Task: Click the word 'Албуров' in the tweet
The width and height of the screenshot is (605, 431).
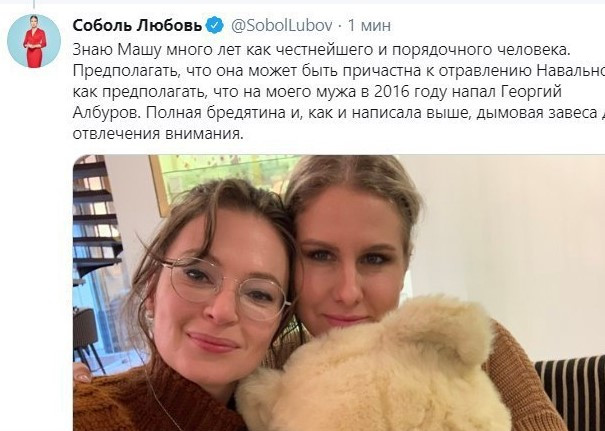Action: click(108, 113)
